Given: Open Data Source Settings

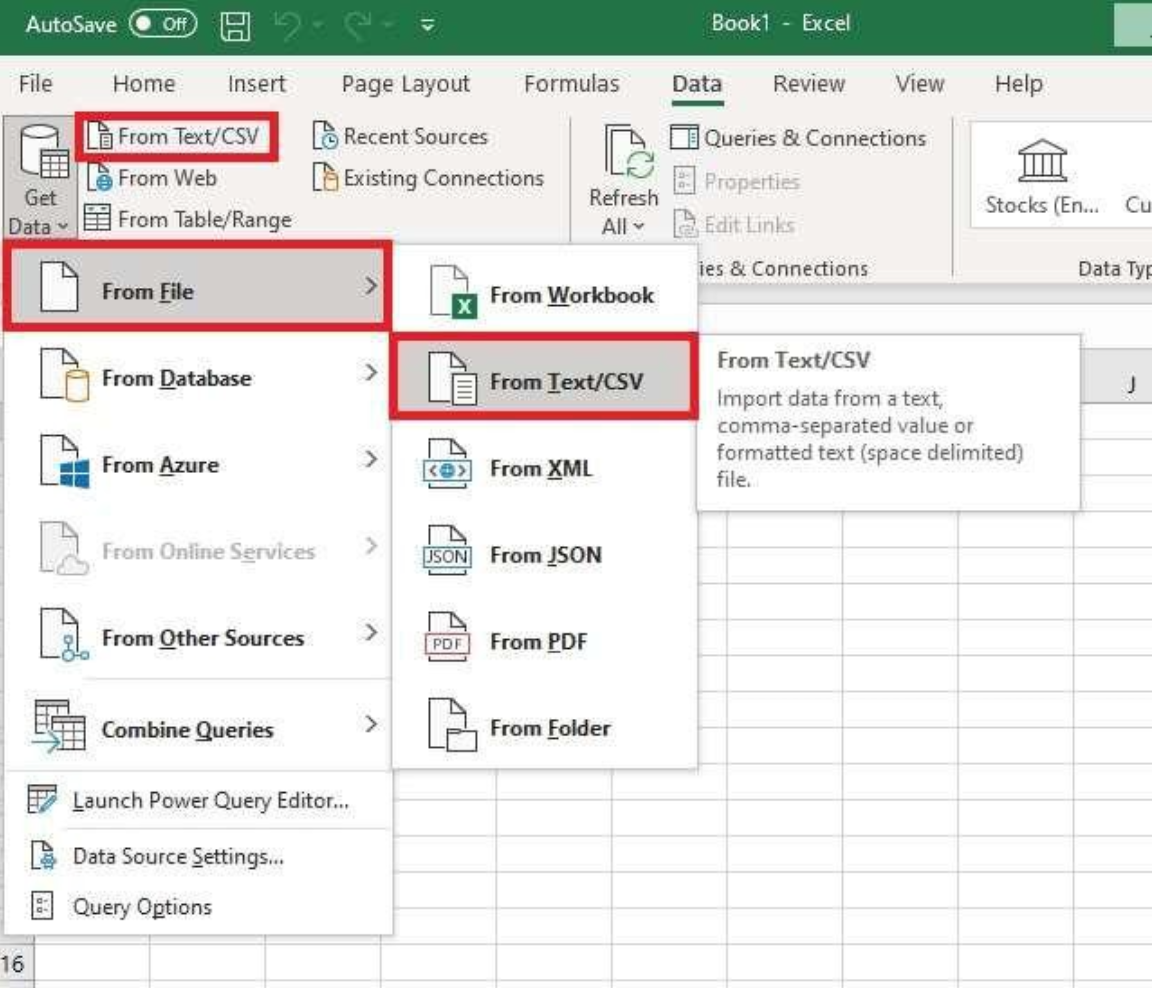Looking at the screenshot, I should (x=197, y=857).
